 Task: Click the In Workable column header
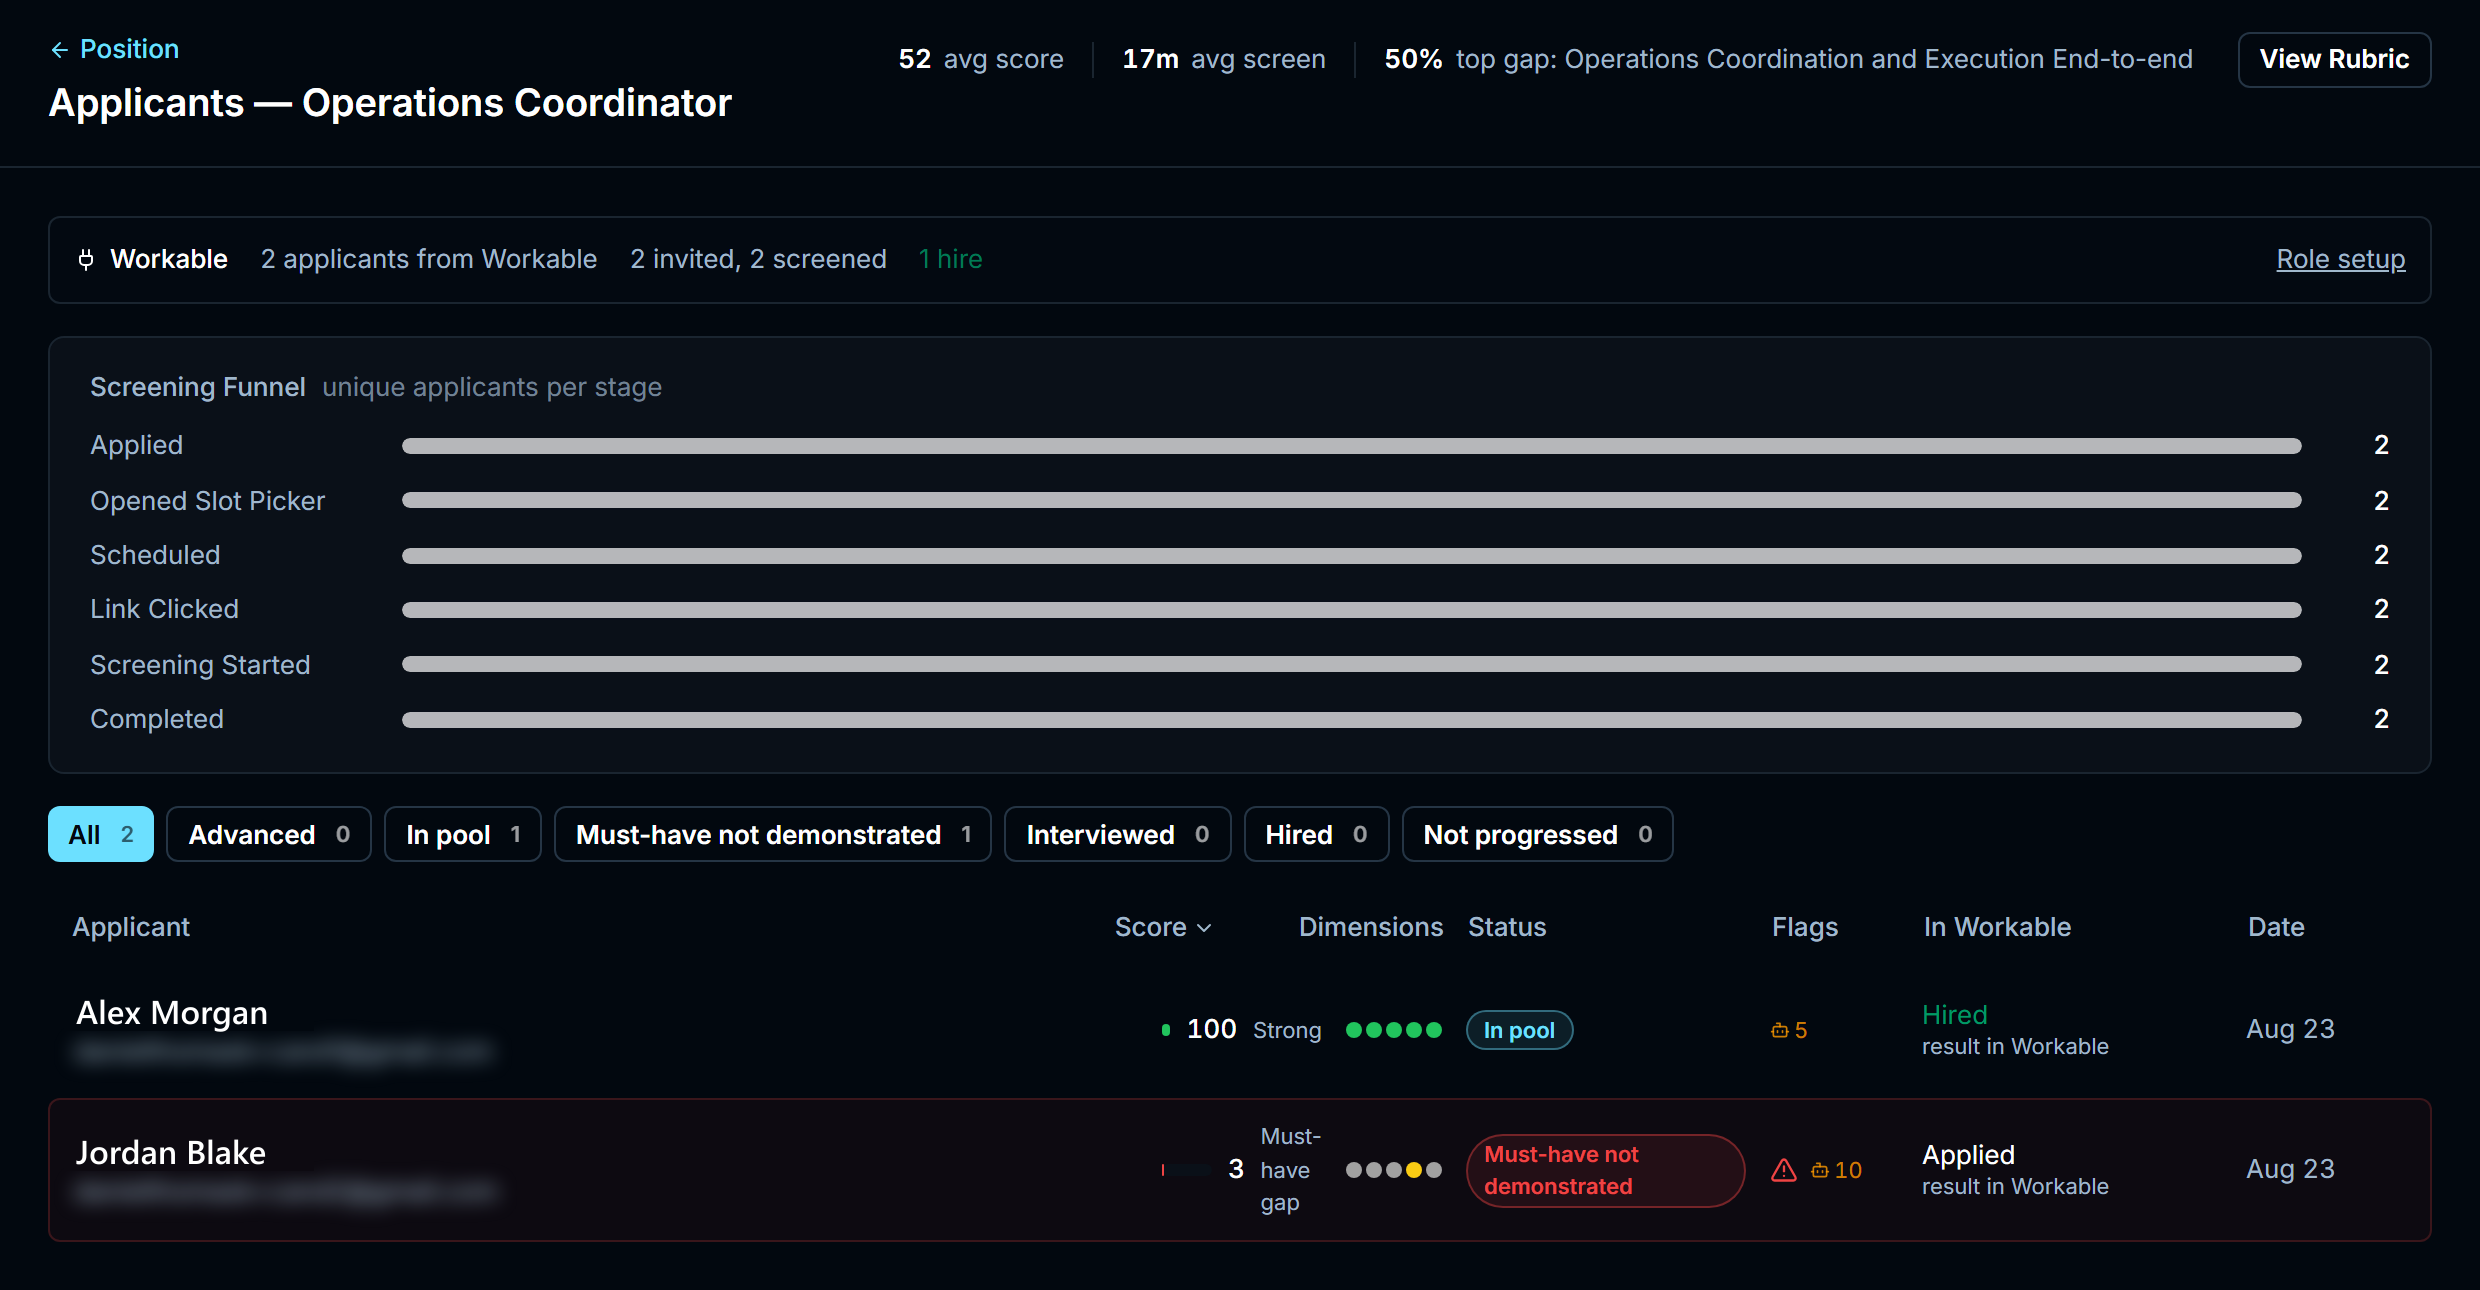pyautogui.click(x=1997, y=927)
